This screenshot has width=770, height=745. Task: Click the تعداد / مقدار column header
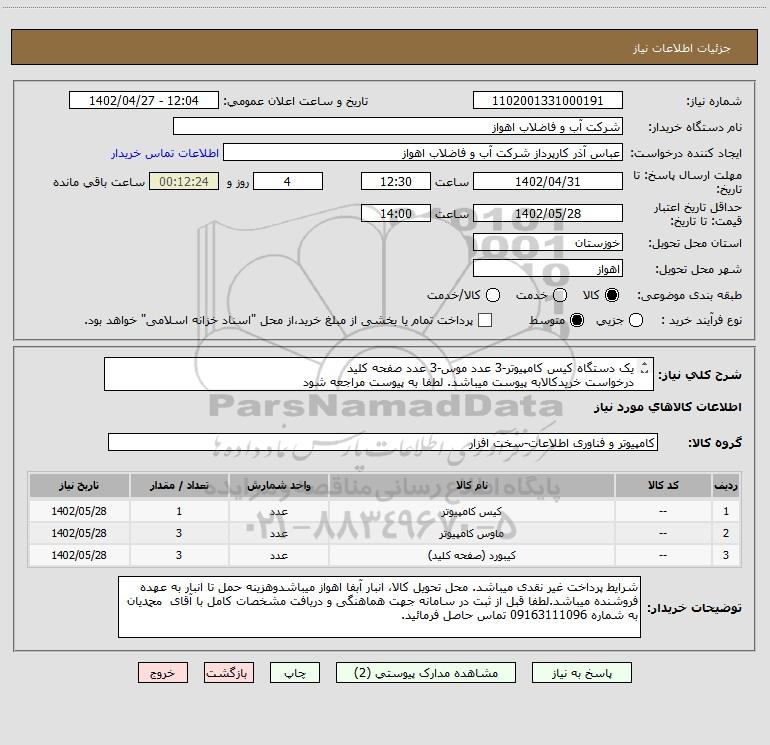pos(179,486)
